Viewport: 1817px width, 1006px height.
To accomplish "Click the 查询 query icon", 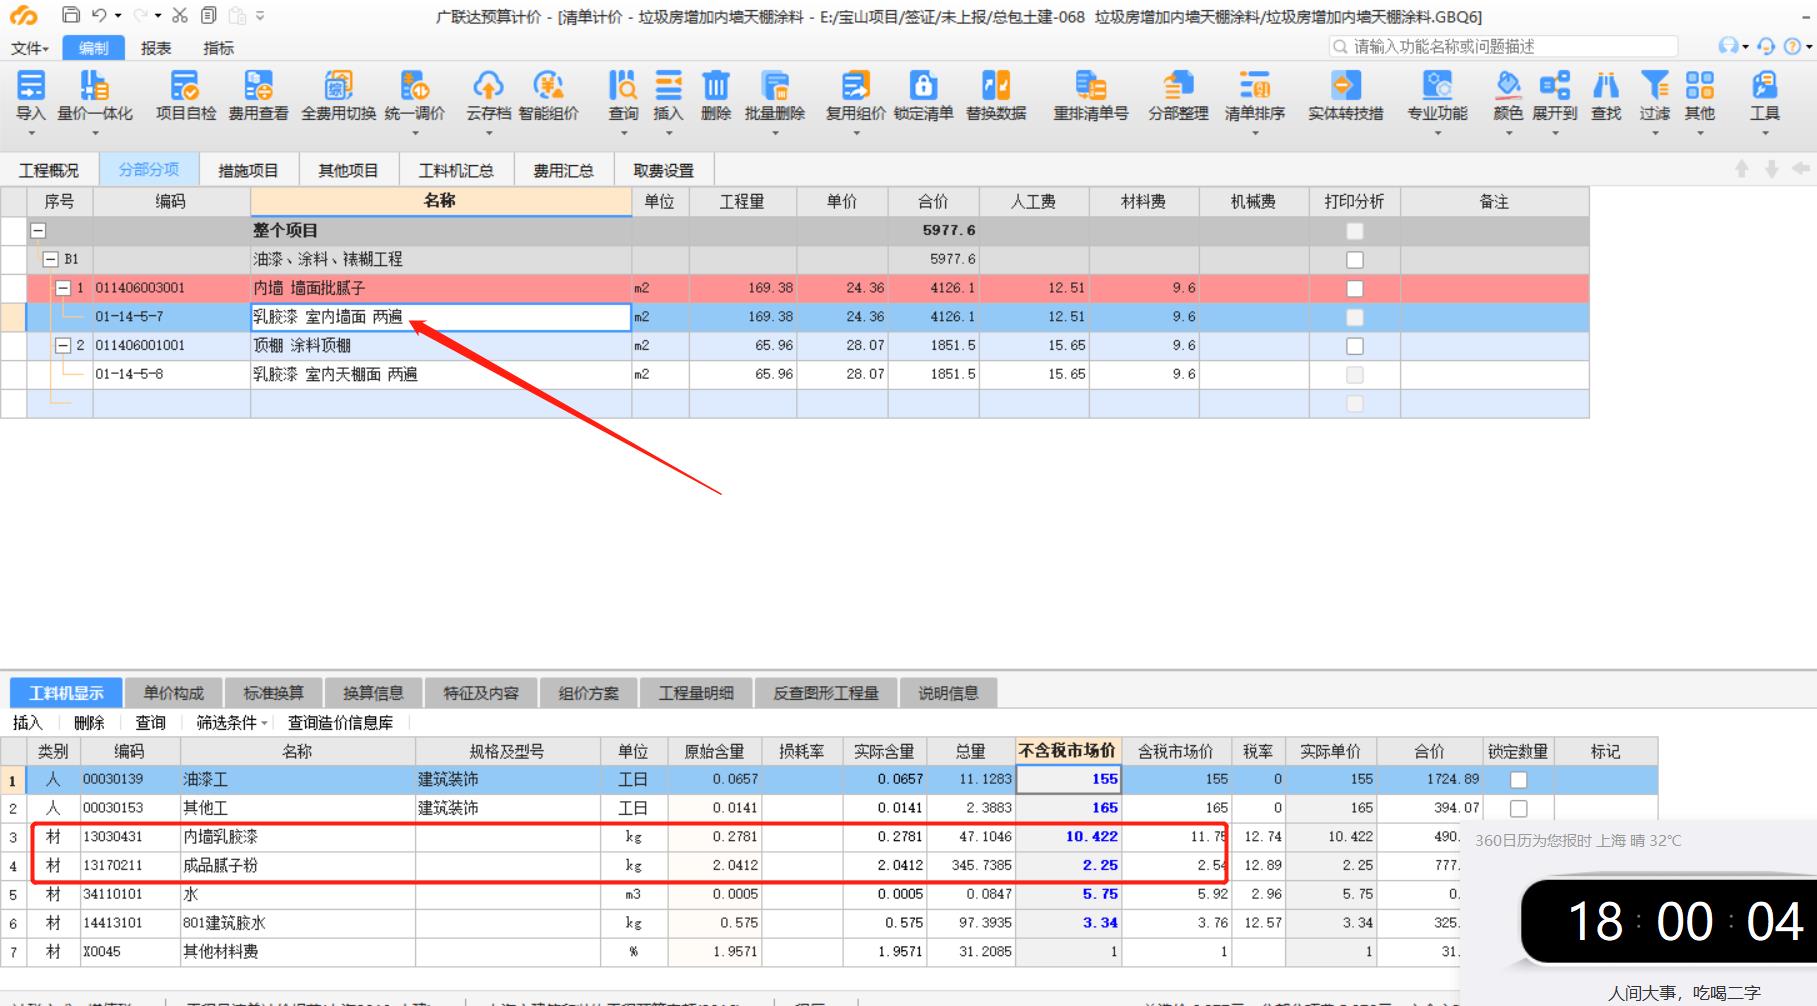I will tap(623, 86).
